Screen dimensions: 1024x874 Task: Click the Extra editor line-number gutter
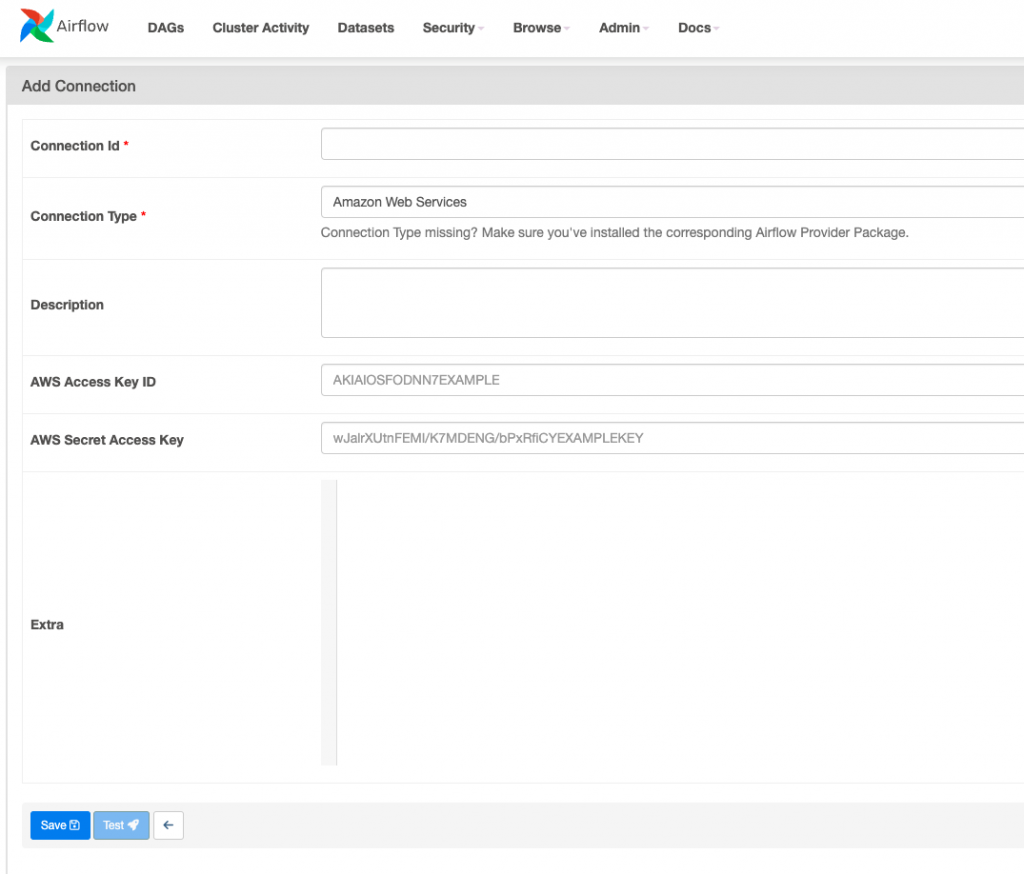329,623
